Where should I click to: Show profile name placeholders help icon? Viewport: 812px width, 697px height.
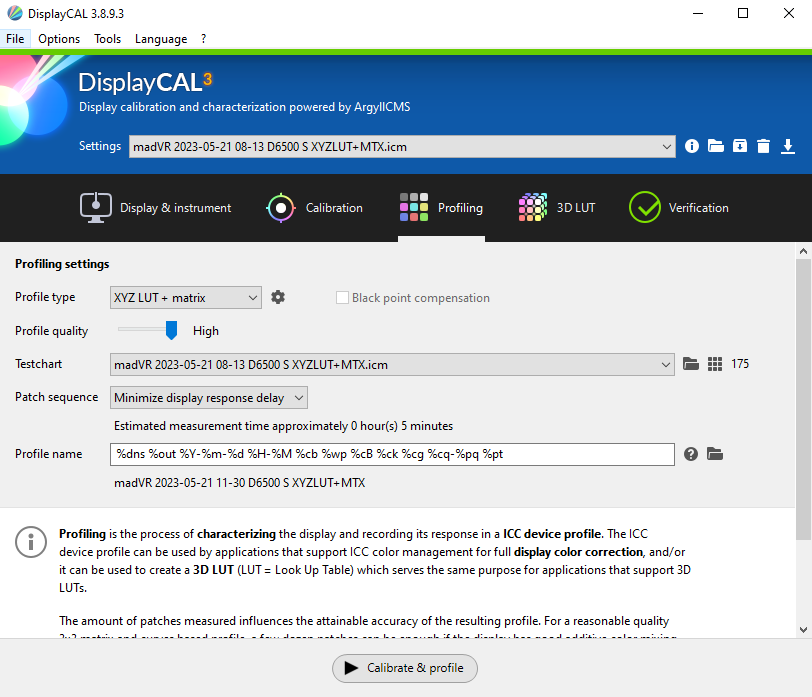click(x=690, y=454)
